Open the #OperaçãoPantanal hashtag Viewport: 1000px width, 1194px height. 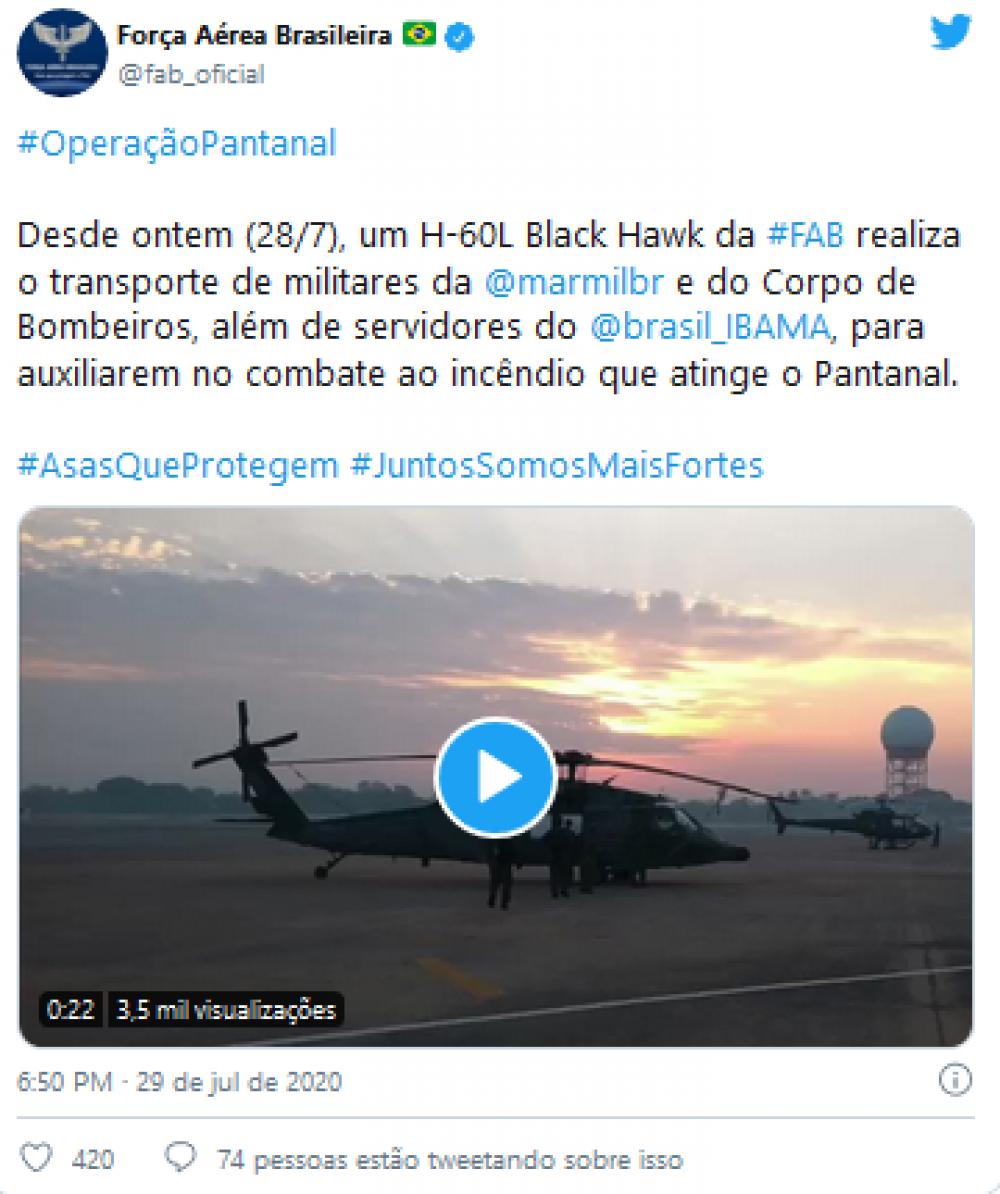(177, 144)
